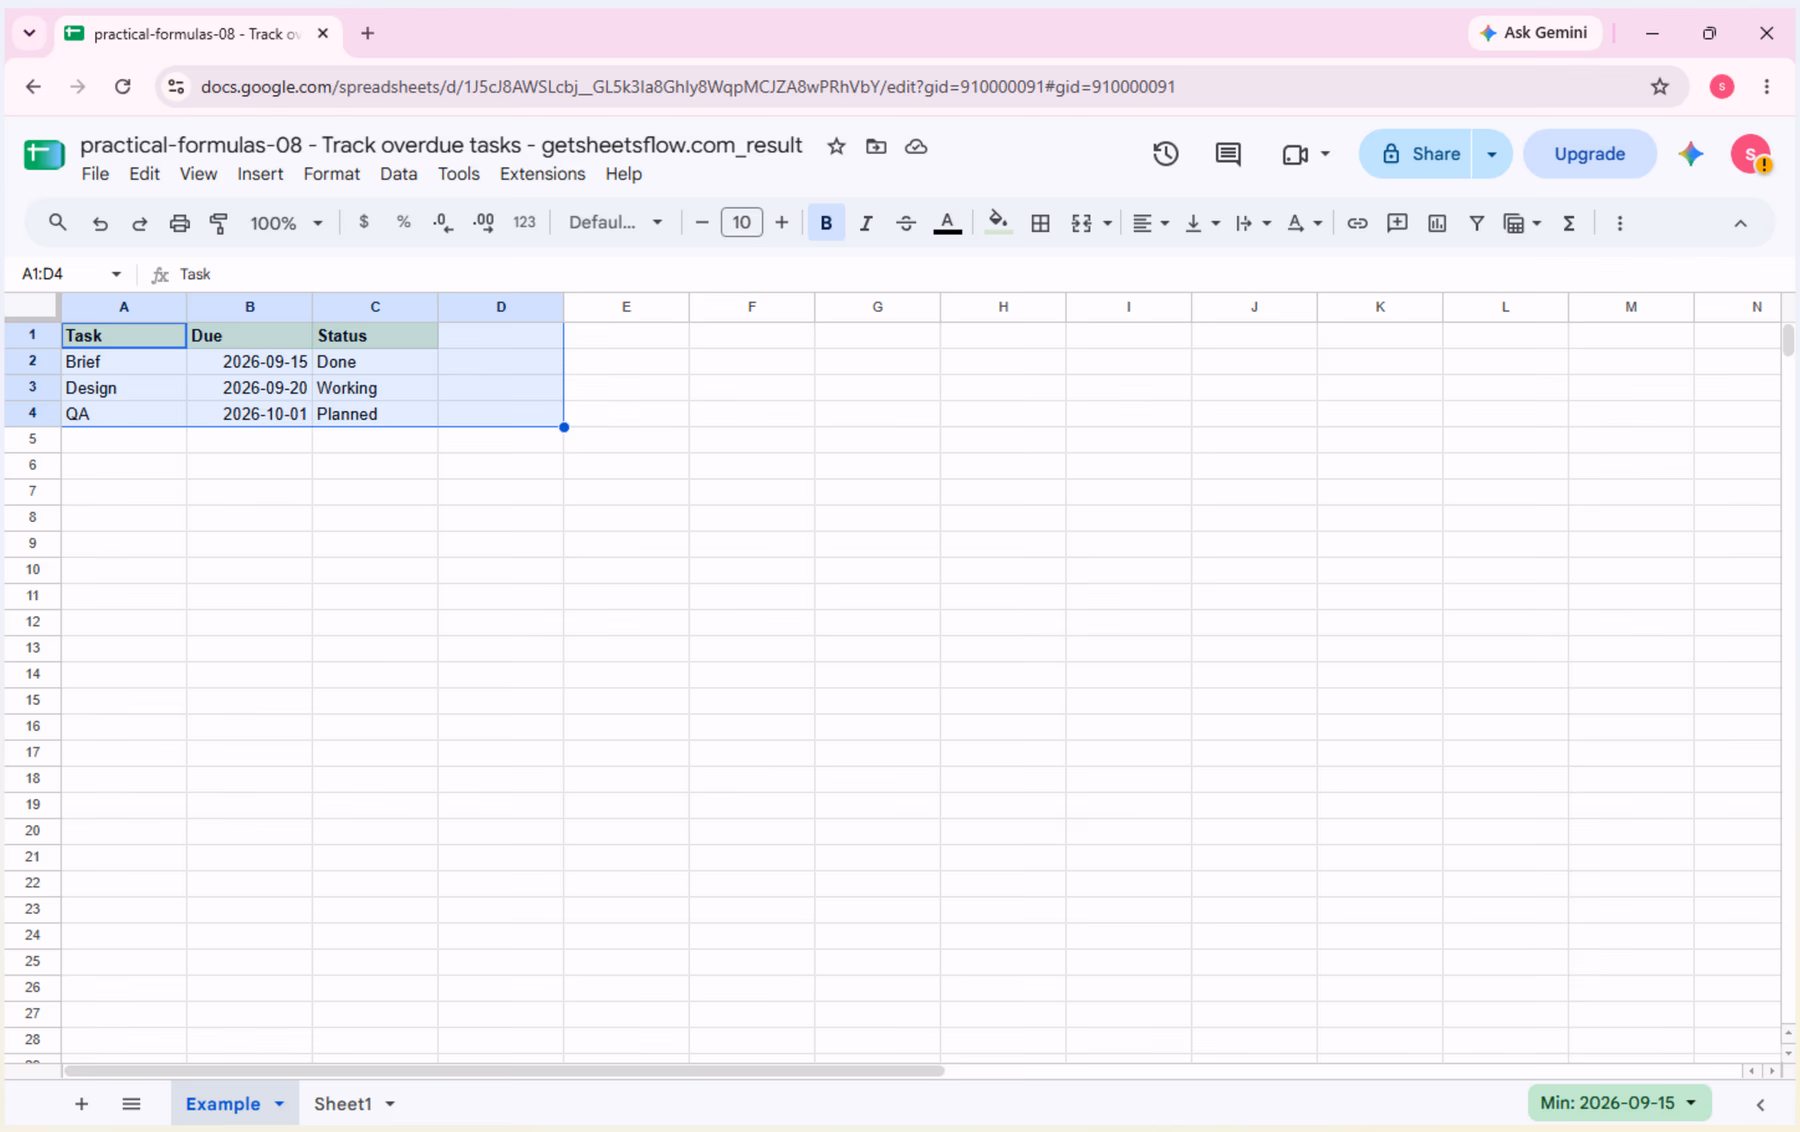Toggle bold formatting
The width and height of the screenshot is (1800, 1132).
(x=826, y=223)
